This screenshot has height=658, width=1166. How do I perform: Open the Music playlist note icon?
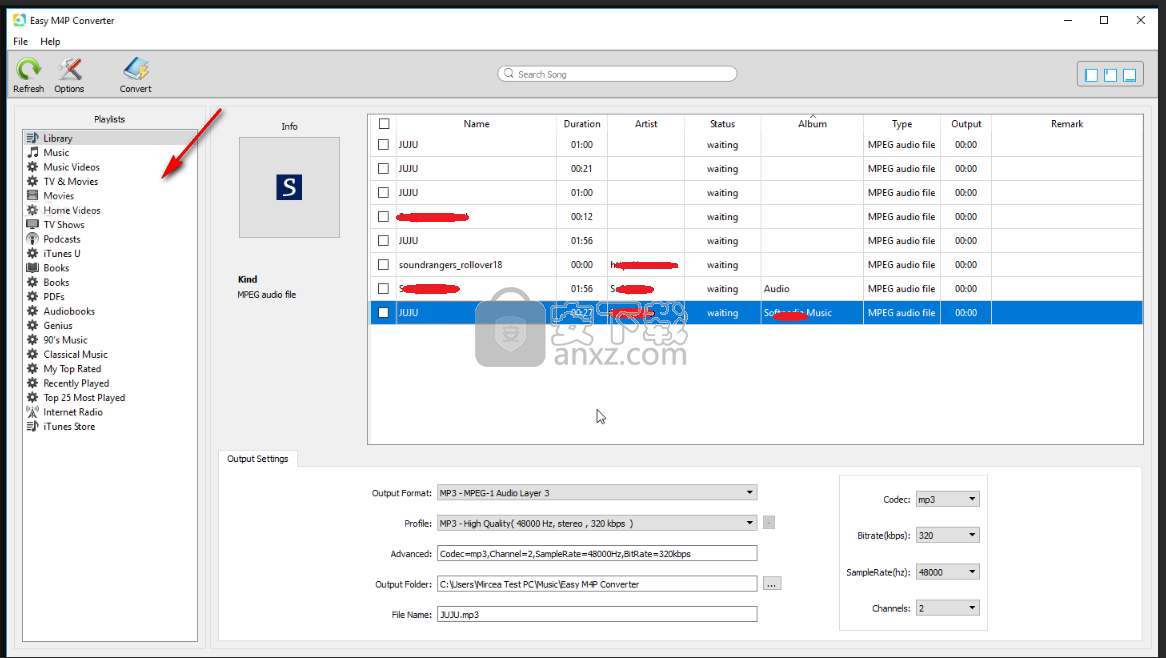point(33,152)
